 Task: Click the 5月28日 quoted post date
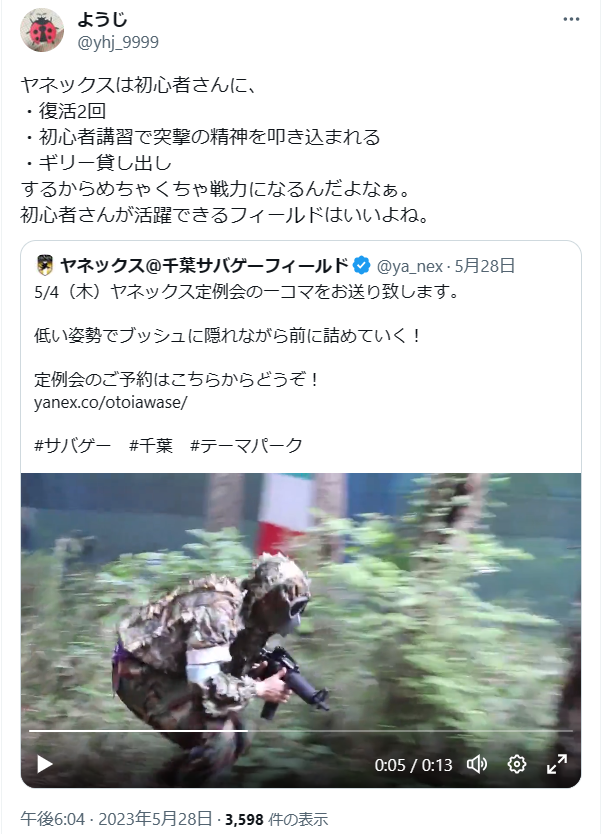coord(484,265)
